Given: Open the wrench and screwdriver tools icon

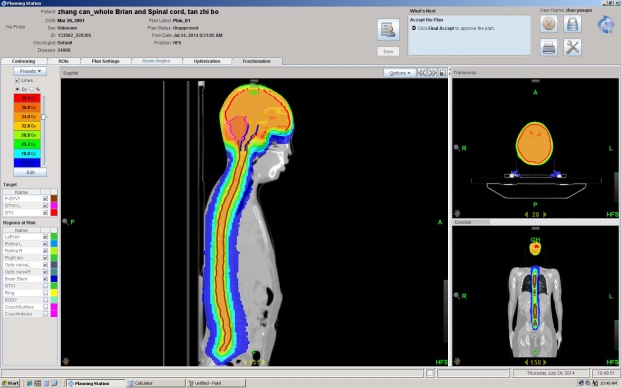Looking at the screenshot, I should pos(572,48).
